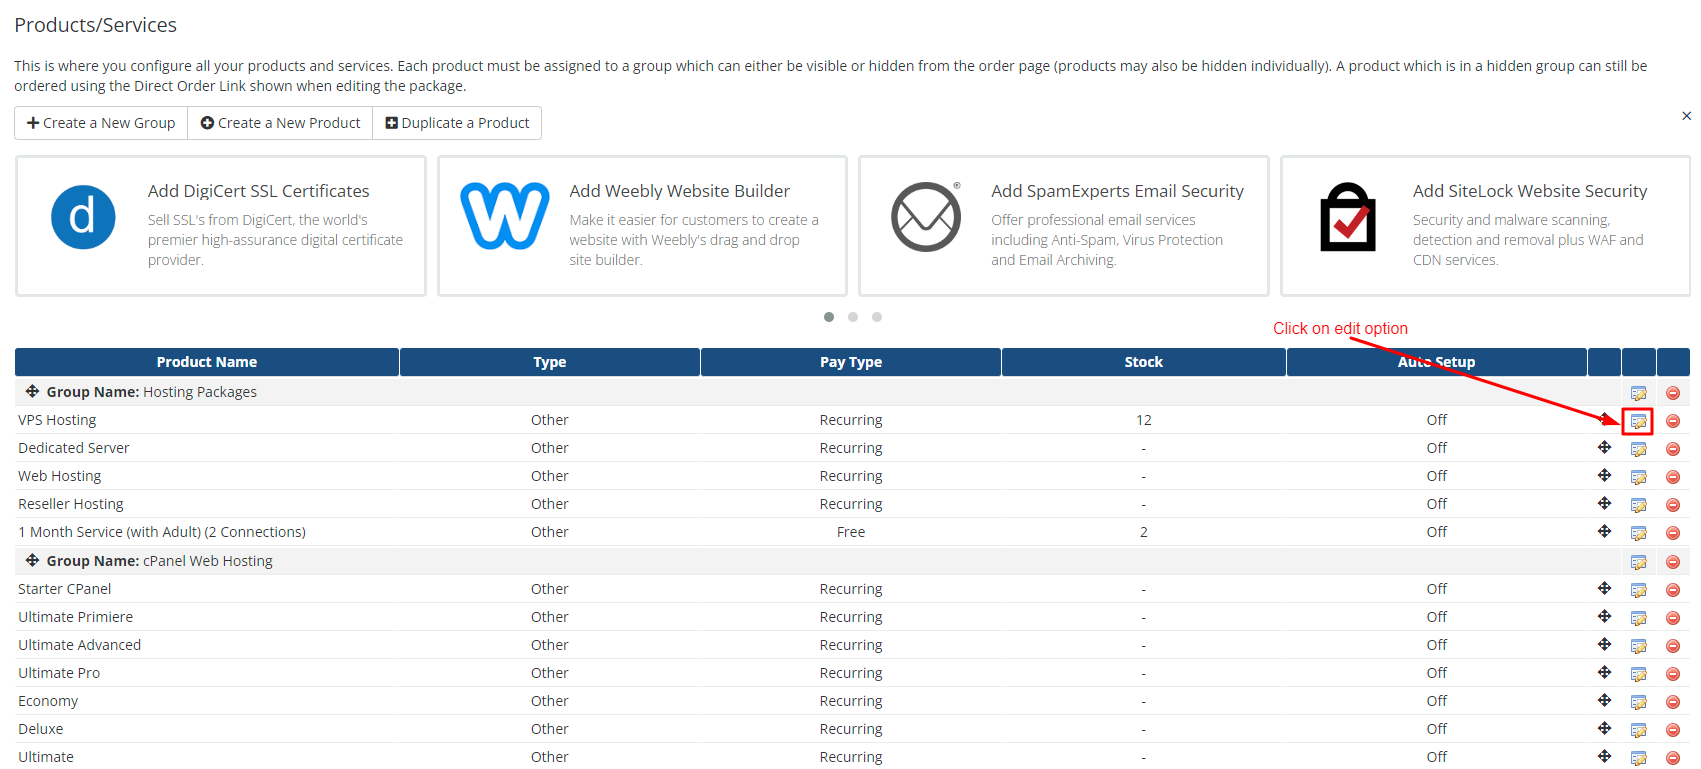
Task: Go to second carousel page dot
Action: [853, 317]
